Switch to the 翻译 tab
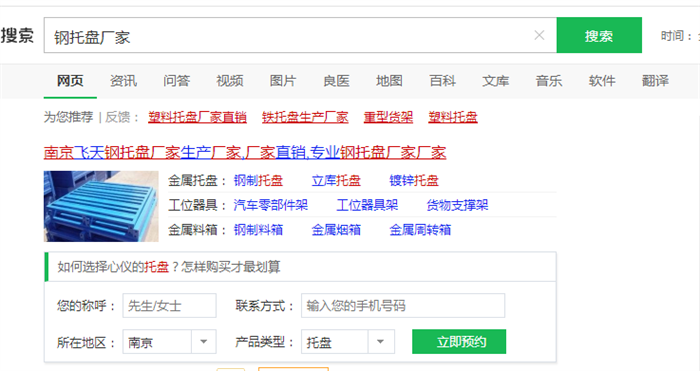Viewport: 700px width, 371px height. tap(655, 81)
